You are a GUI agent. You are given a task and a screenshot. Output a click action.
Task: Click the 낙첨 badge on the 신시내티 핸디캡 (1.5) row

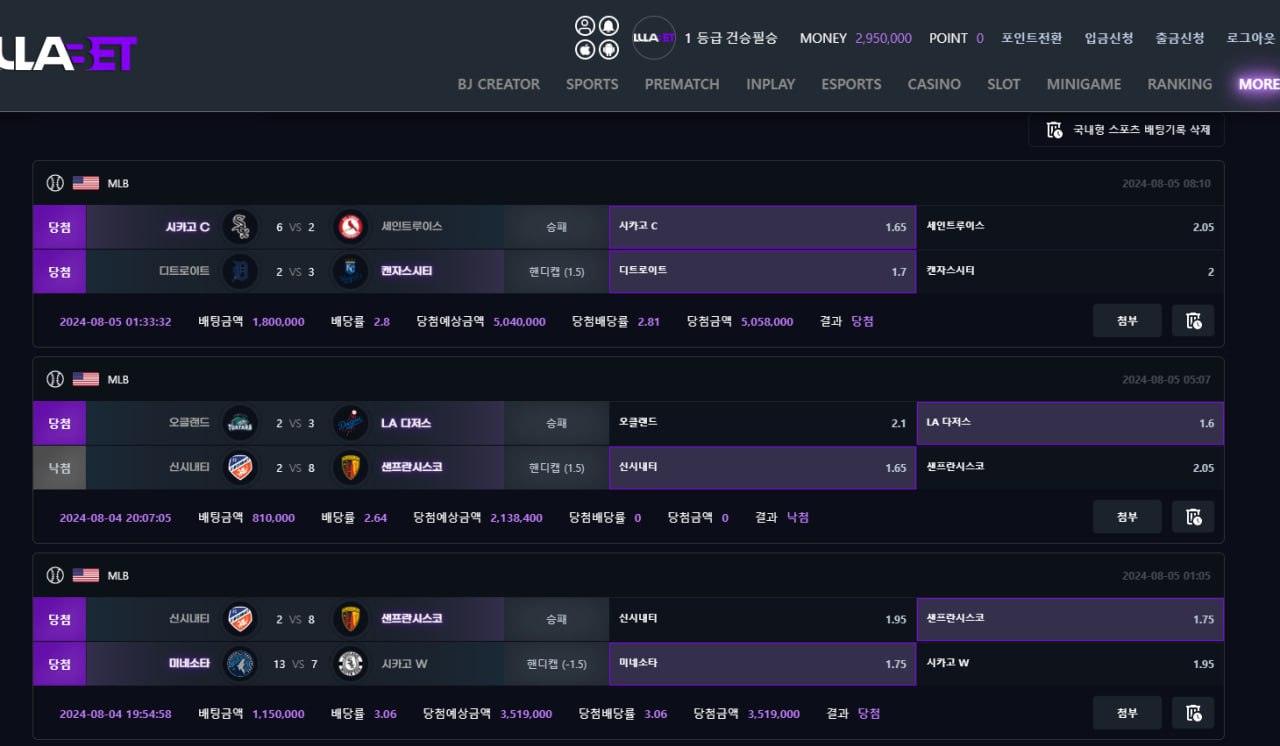click(59, 467)
